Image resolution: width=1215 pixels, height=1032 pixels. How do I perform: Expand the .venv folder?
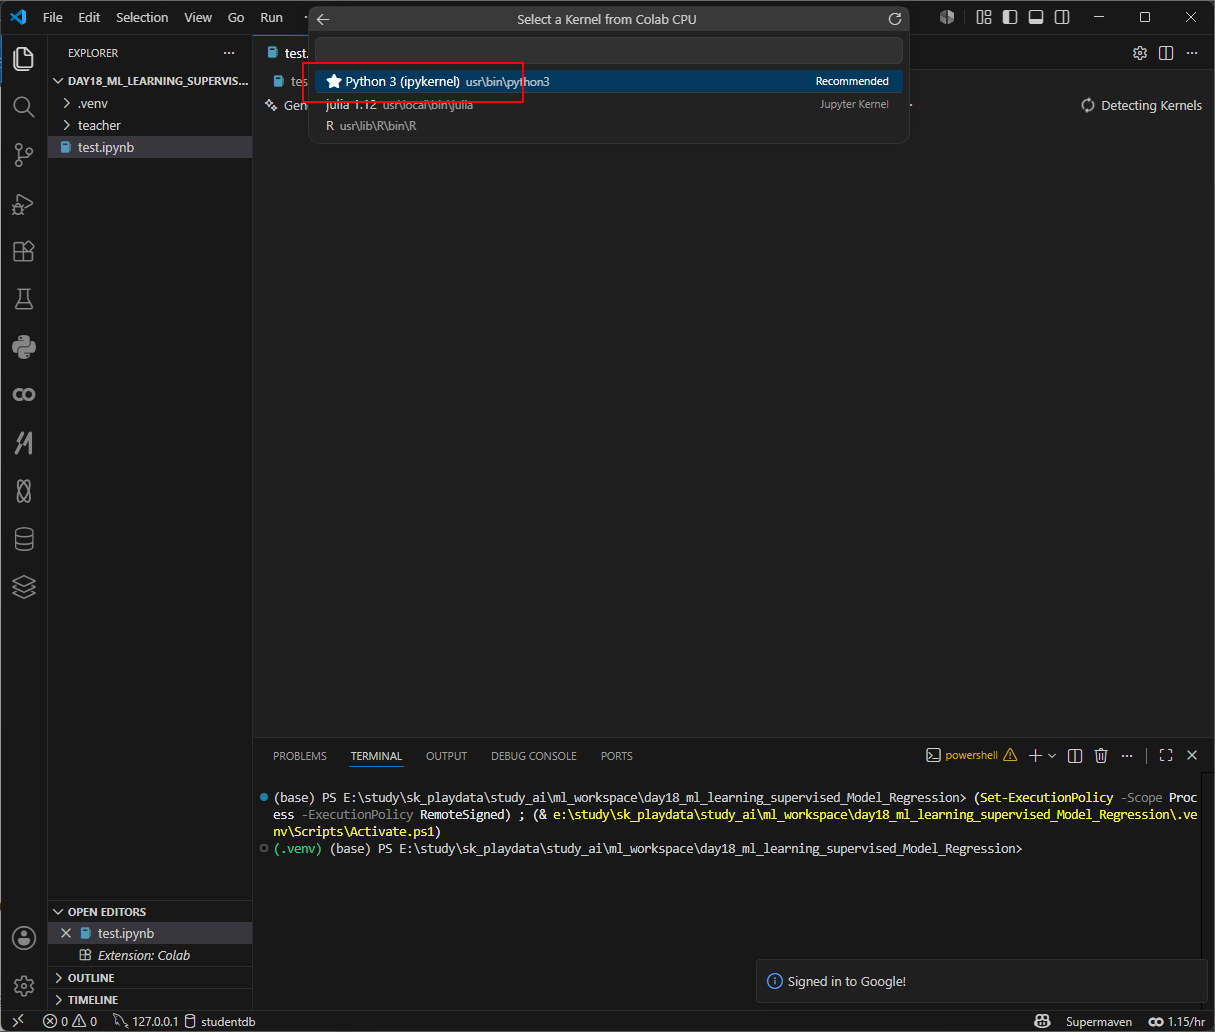pos(150,103)
